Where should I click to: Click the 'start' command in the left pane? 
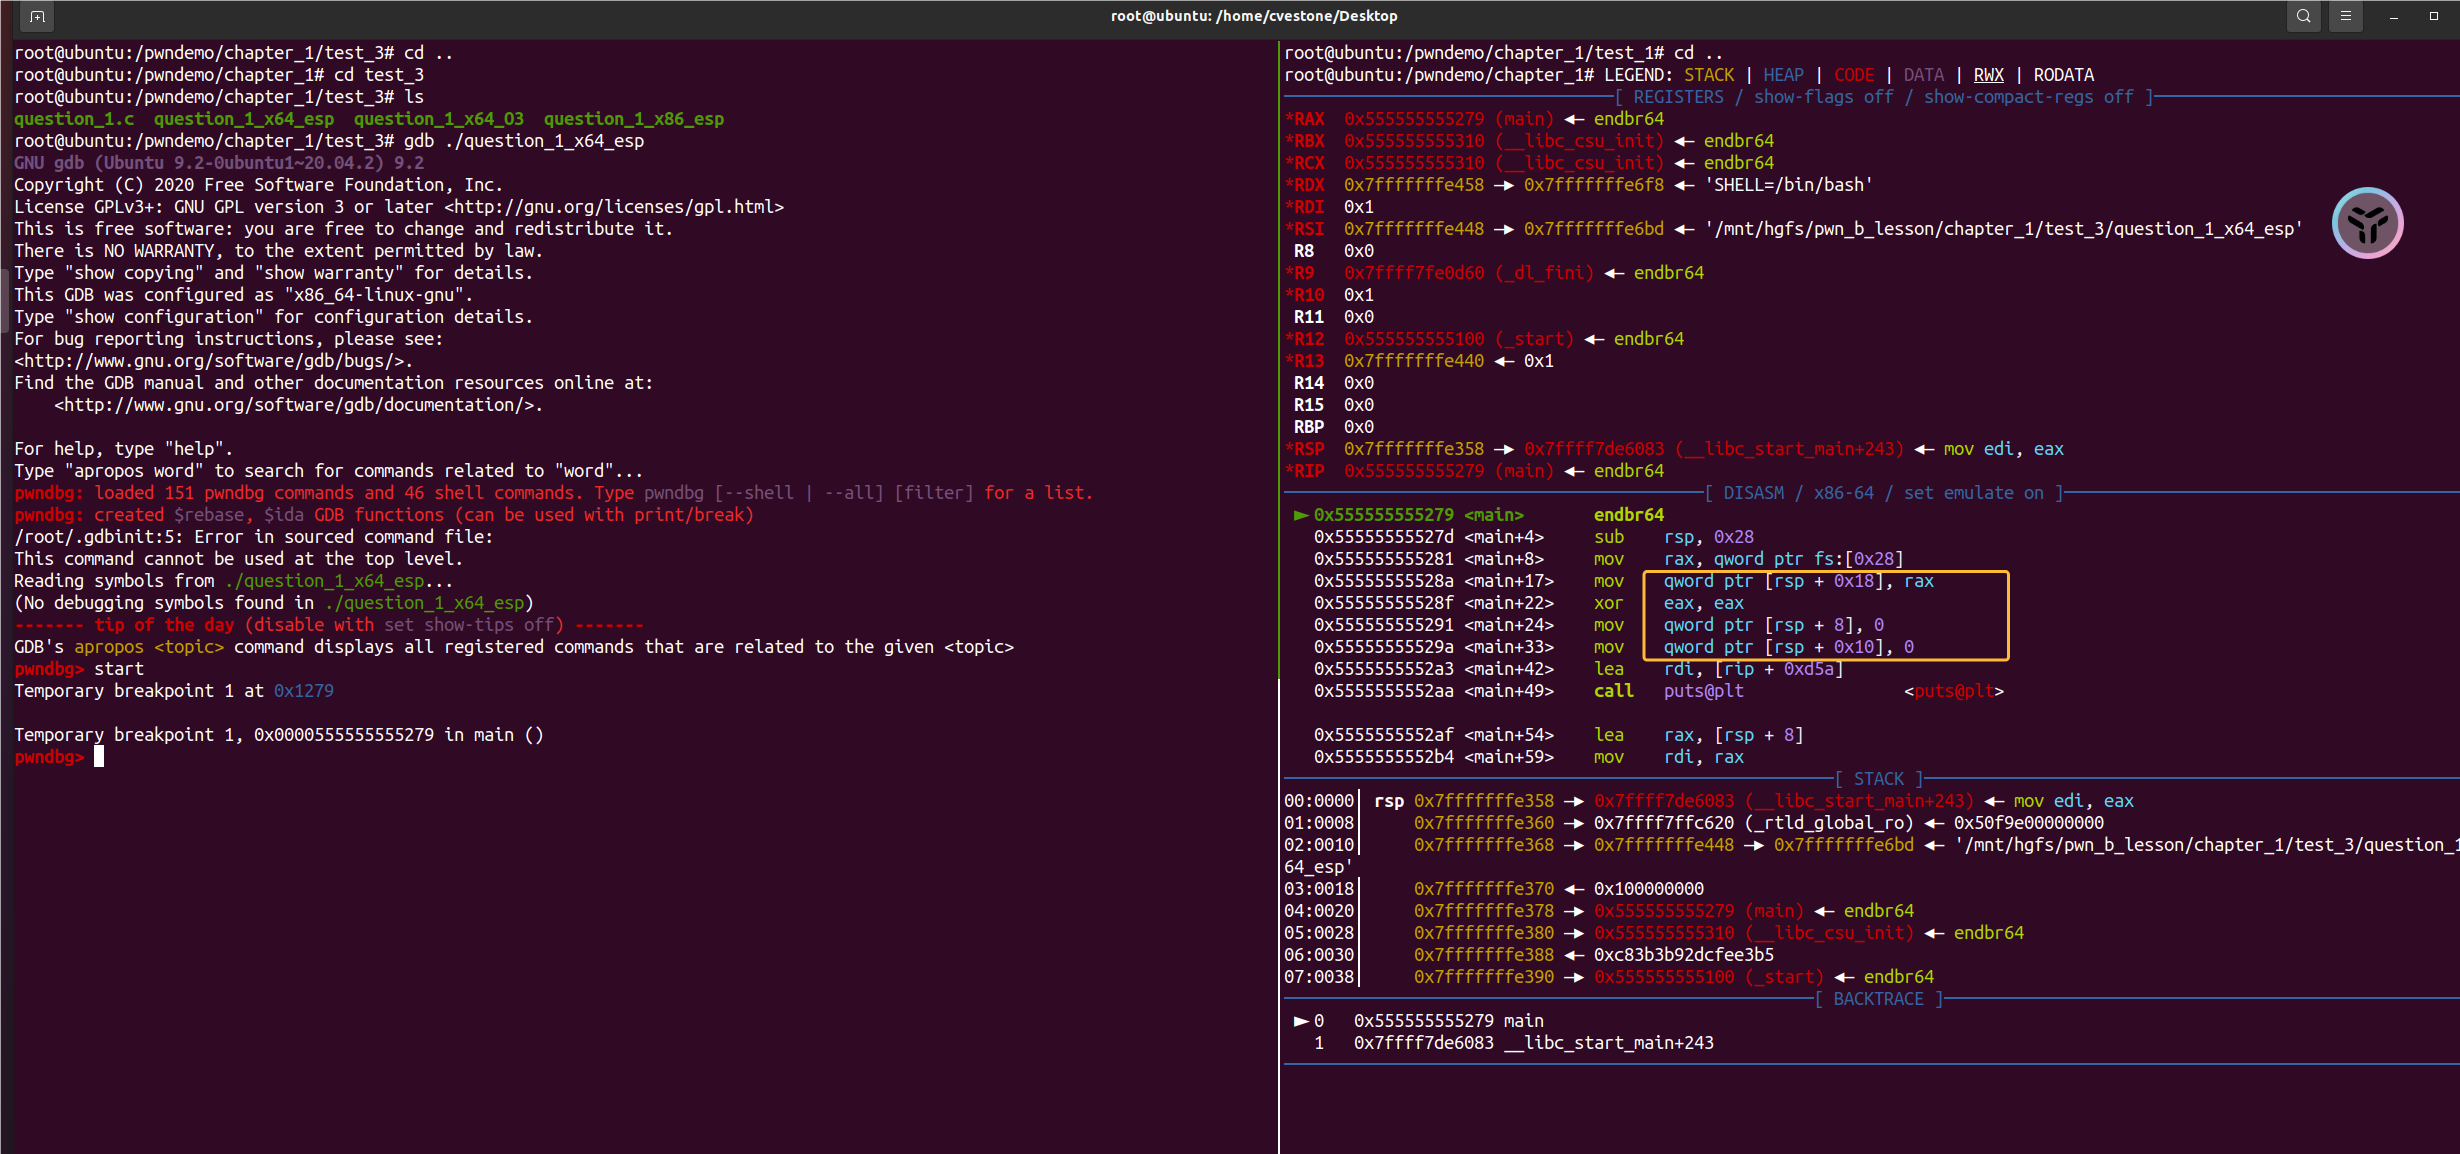coord(119,669)
